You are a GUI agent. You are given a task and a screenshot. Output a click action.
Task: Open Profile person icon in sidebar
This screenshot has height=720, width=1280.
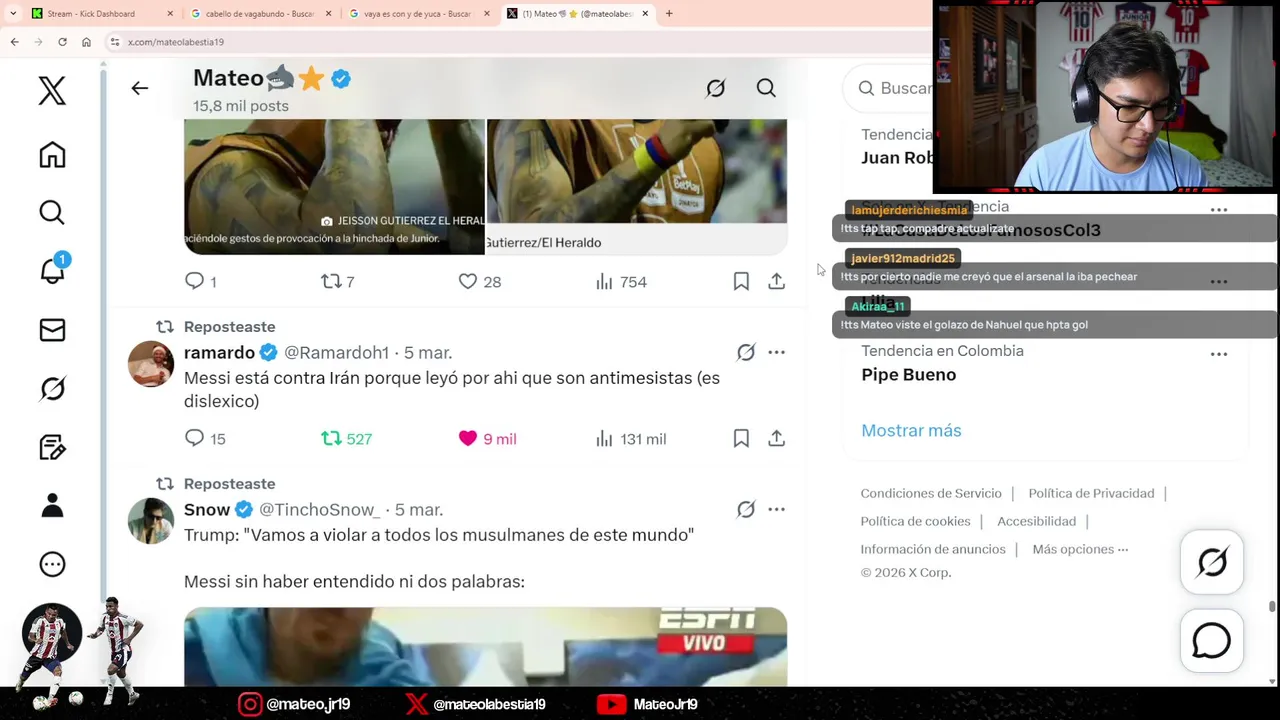pos(52,505)
